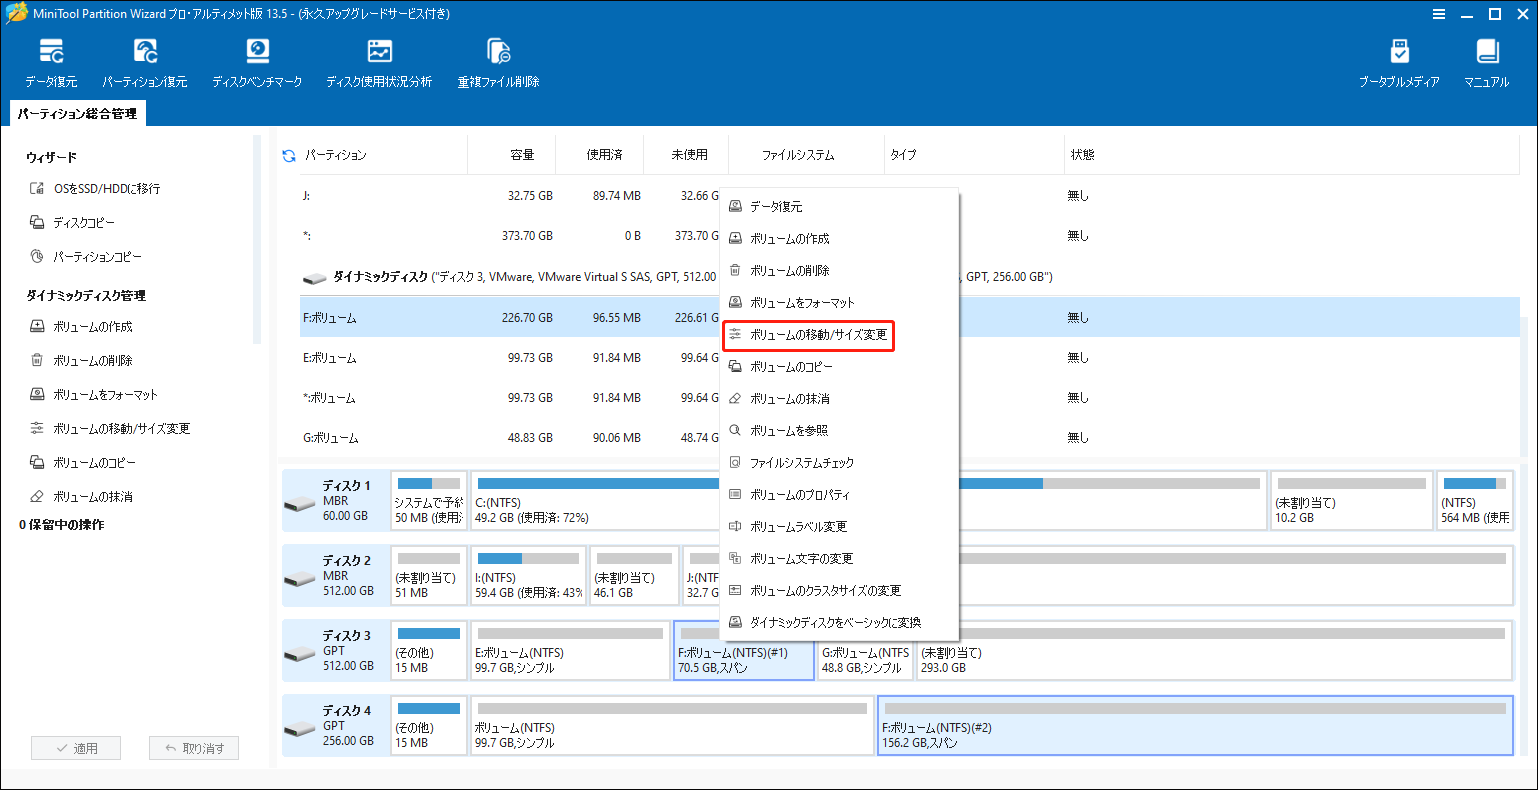
Task: Start ディスクベンチマーク using its toolbar icon
Action: pyautogui.click(x=258, y=60)
